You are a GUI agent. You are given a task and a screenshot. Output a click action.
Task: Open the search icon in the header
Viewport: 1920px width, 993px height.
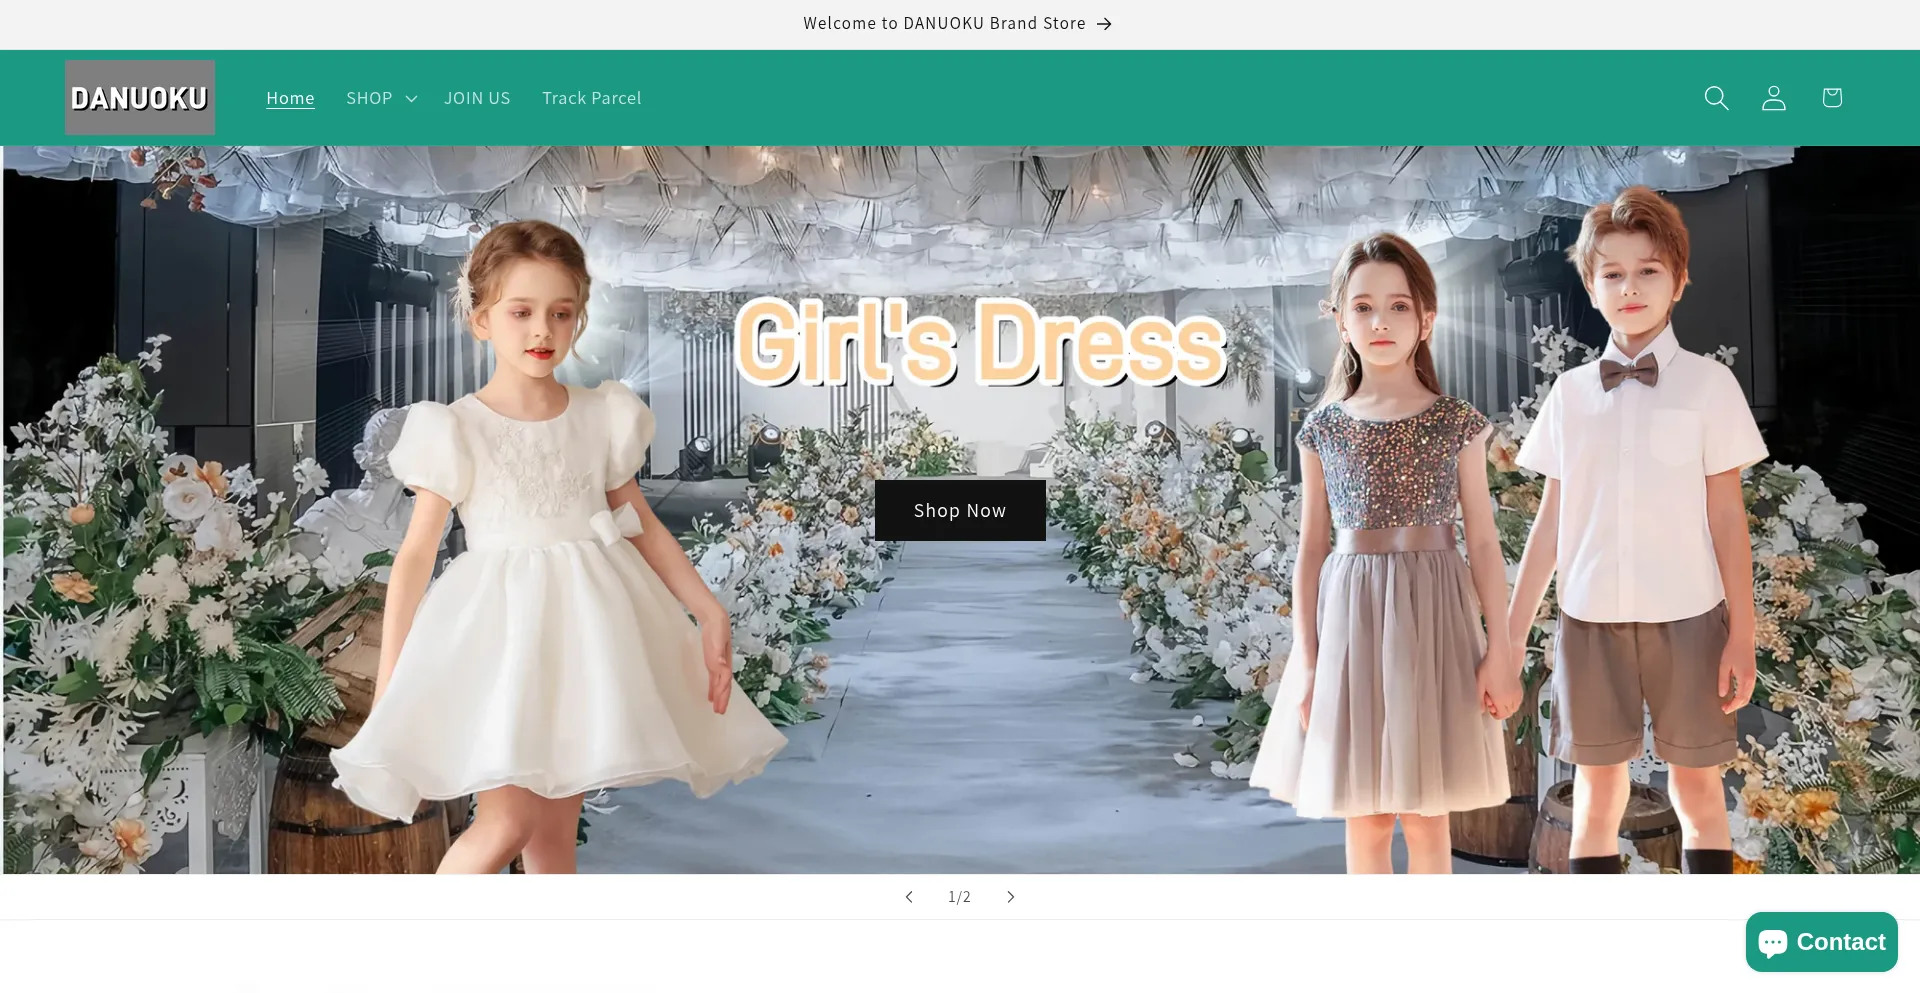coord(1716,98)
